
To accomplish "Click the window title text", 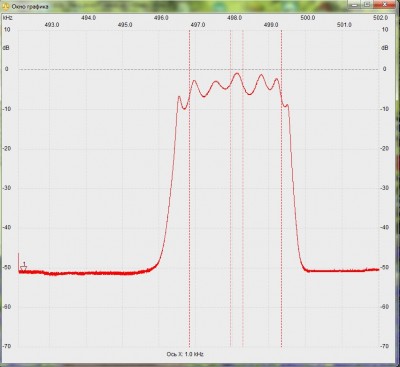I will tap(30, 6).
